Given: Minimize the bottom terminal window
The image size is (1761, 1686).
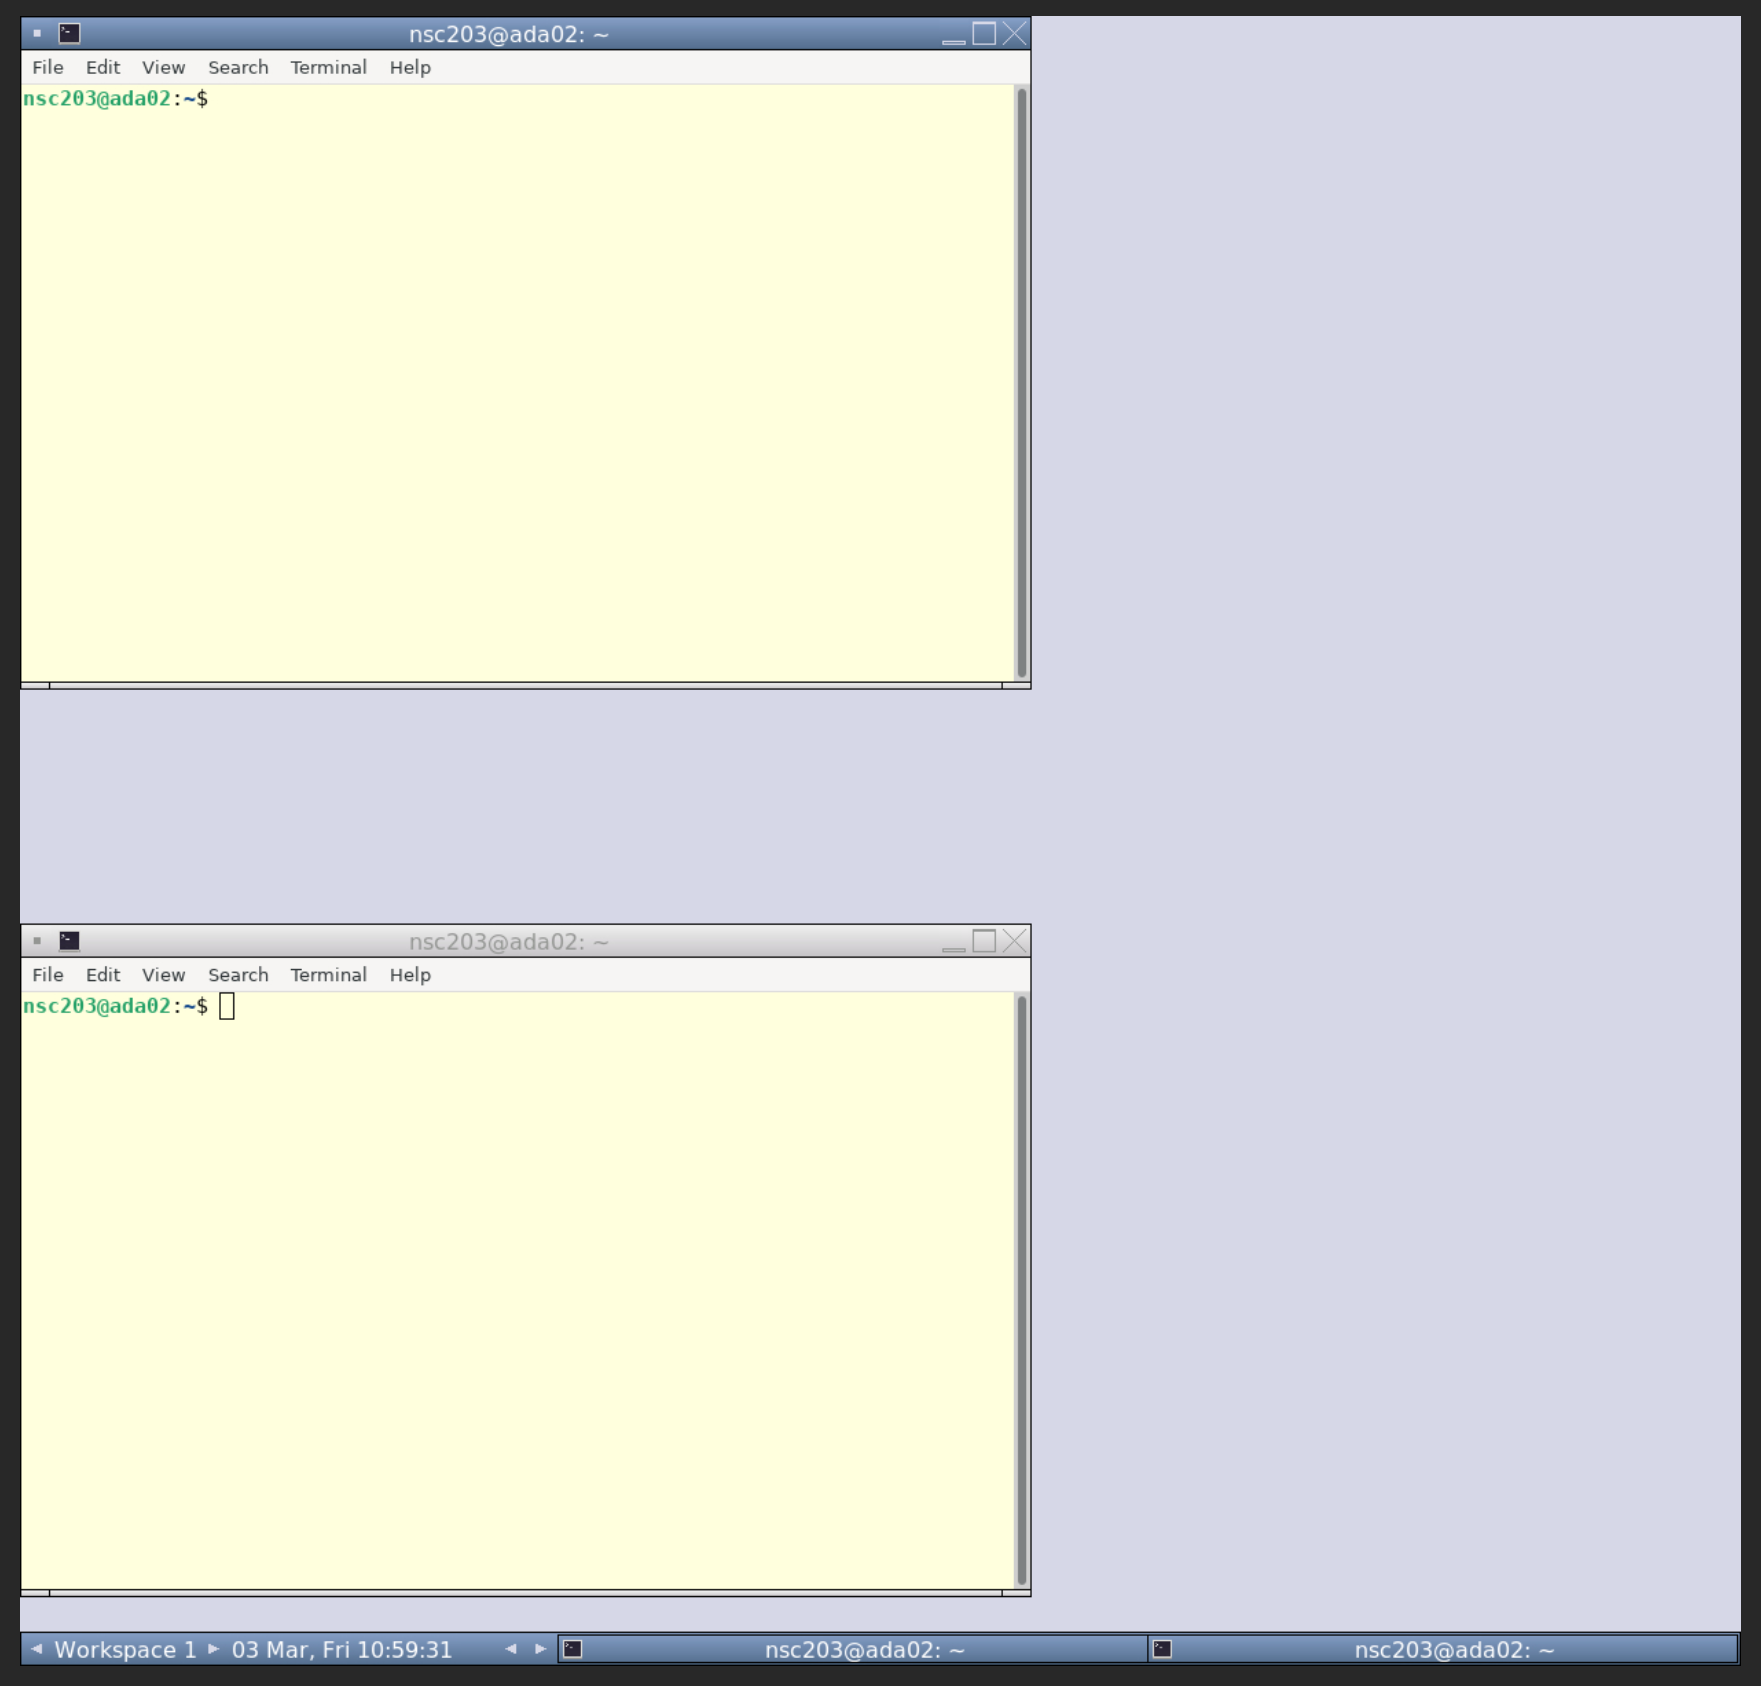Looking at the screenshot, I should pyautogui.click(x=953, y=943).
